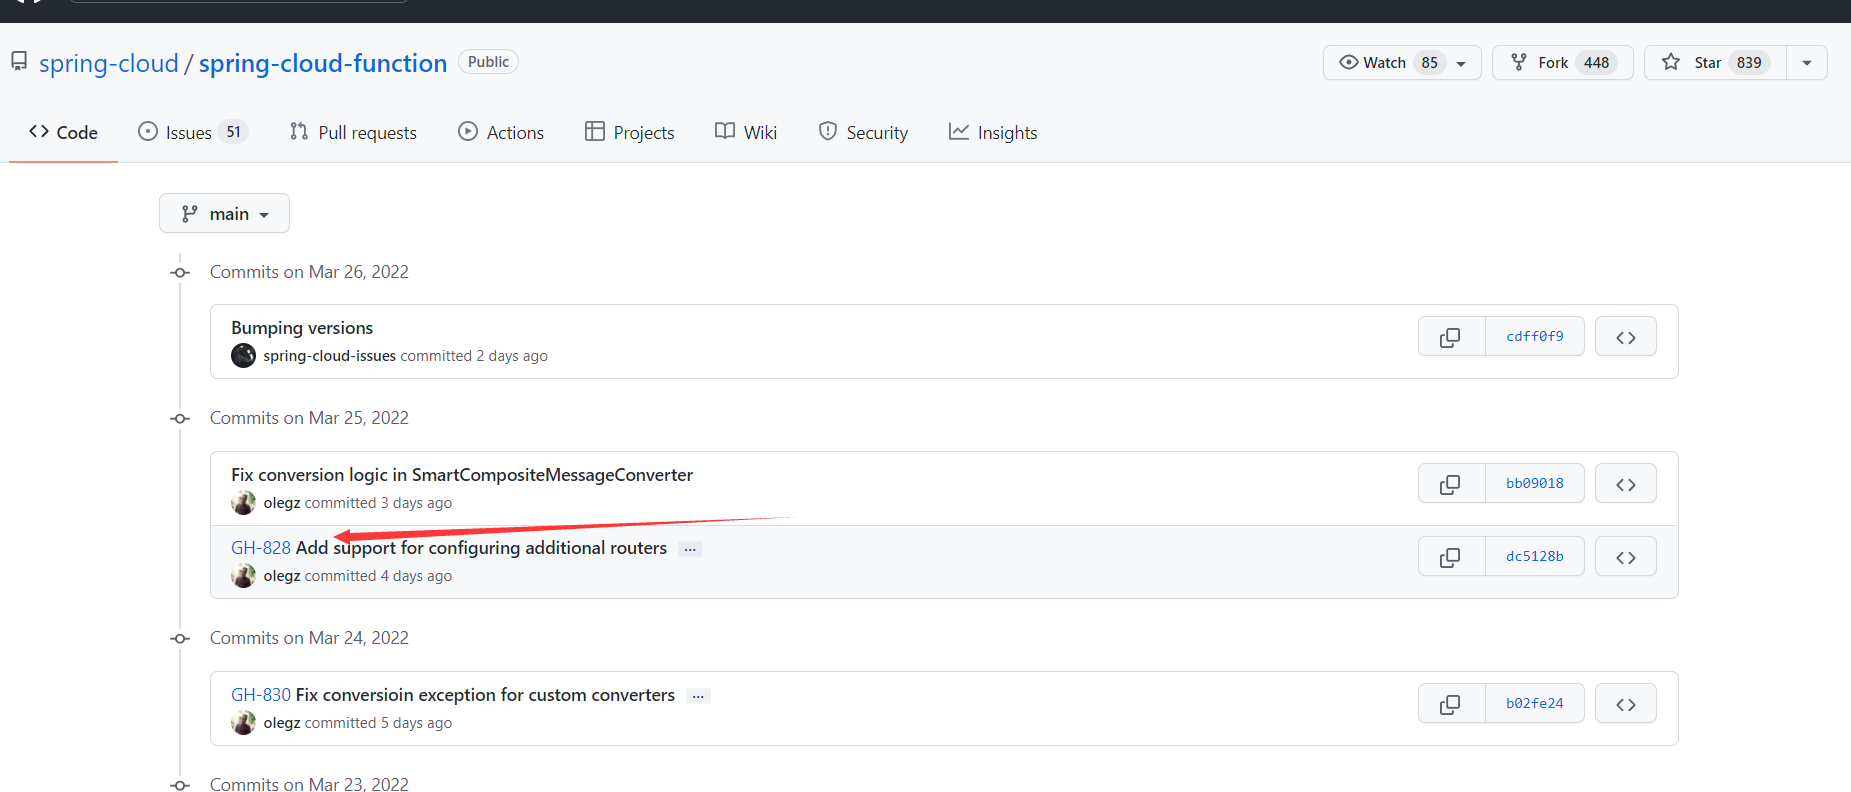This screenshot has width=1851, height=792.
Task: Click the Commits on Mar 26, 2022 heading
Action: point(309,272)
